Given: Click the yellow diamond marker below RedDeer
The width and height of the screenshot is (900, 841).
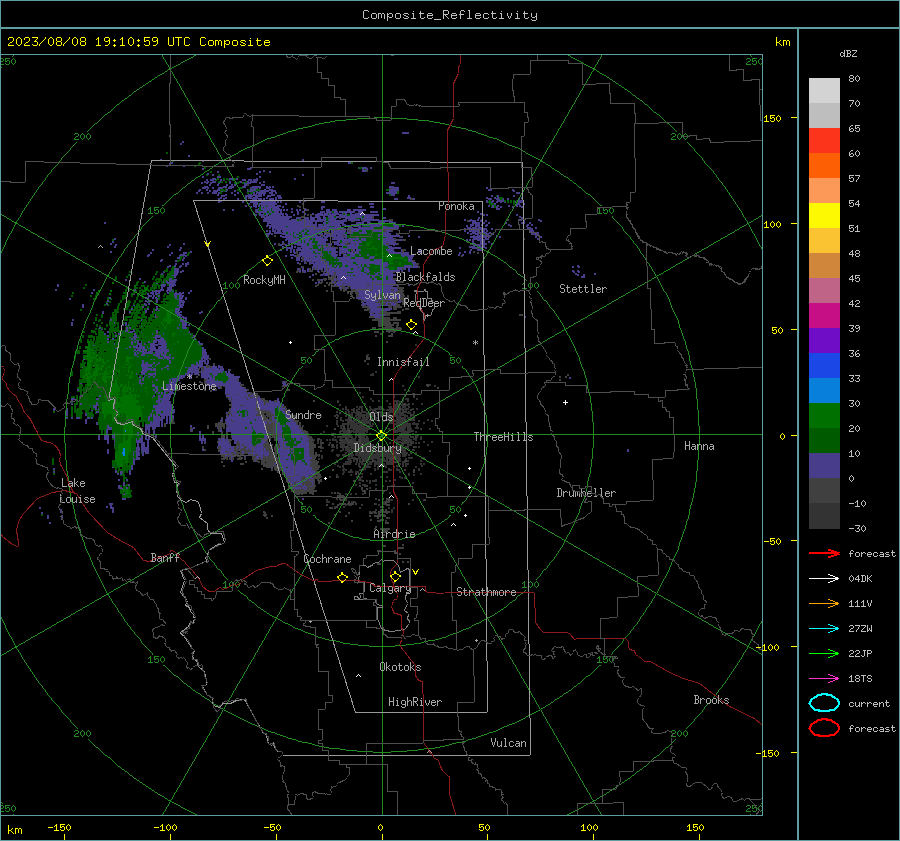Looking at the screenshot, I should (411, 325).
